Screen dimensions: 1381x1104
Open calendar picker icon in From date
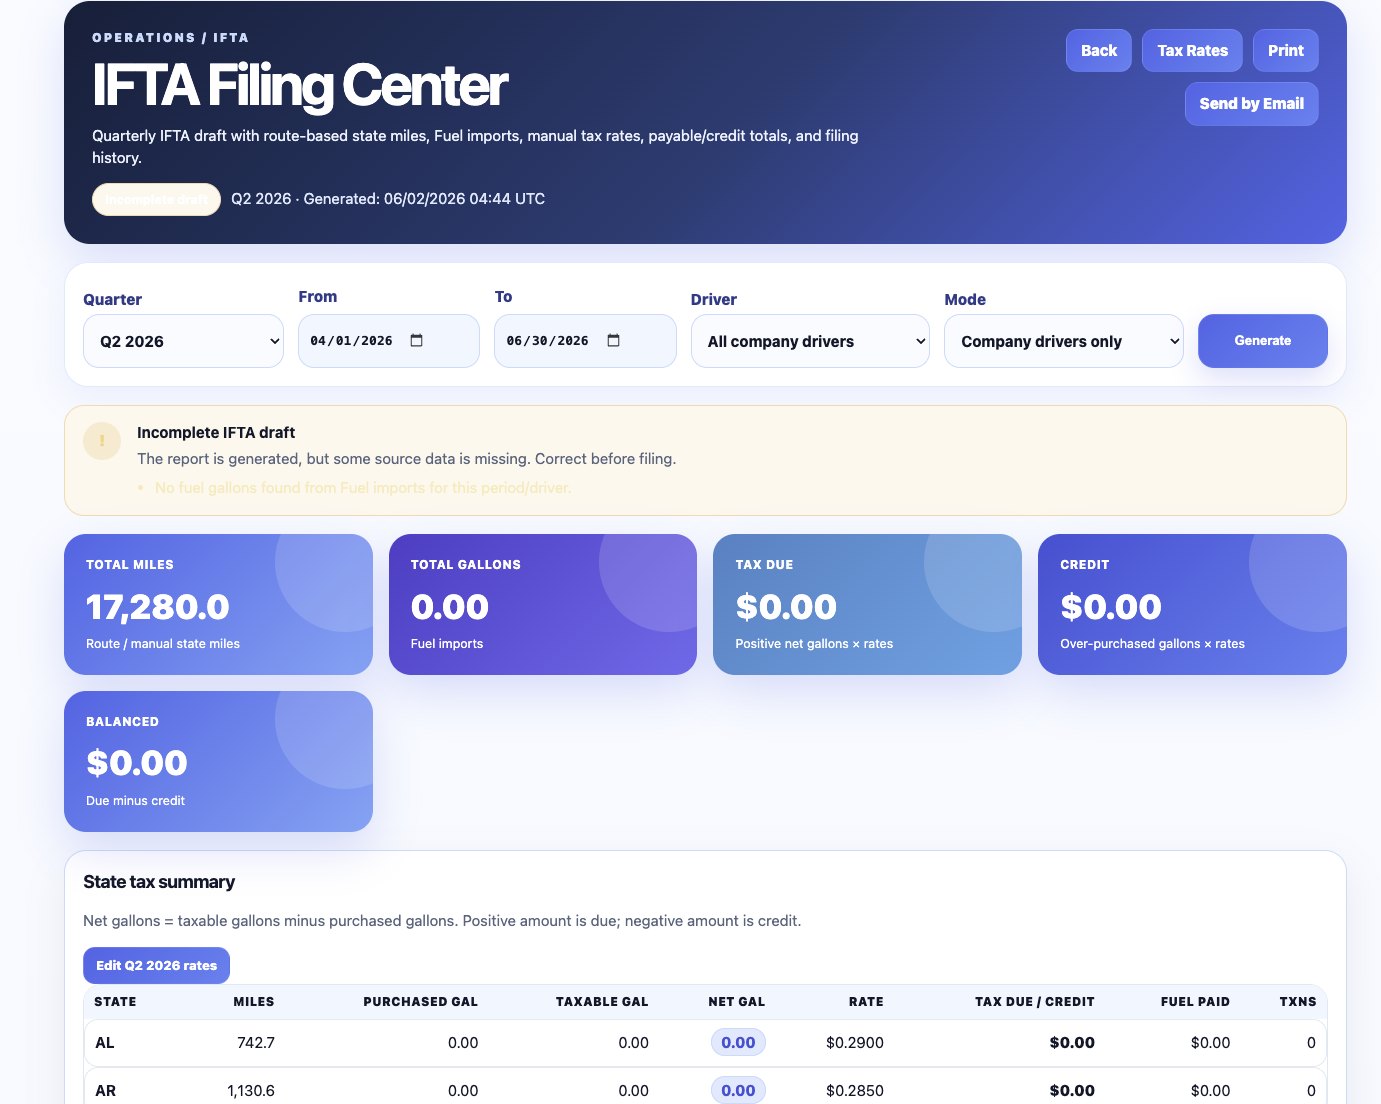pos(417,340)
